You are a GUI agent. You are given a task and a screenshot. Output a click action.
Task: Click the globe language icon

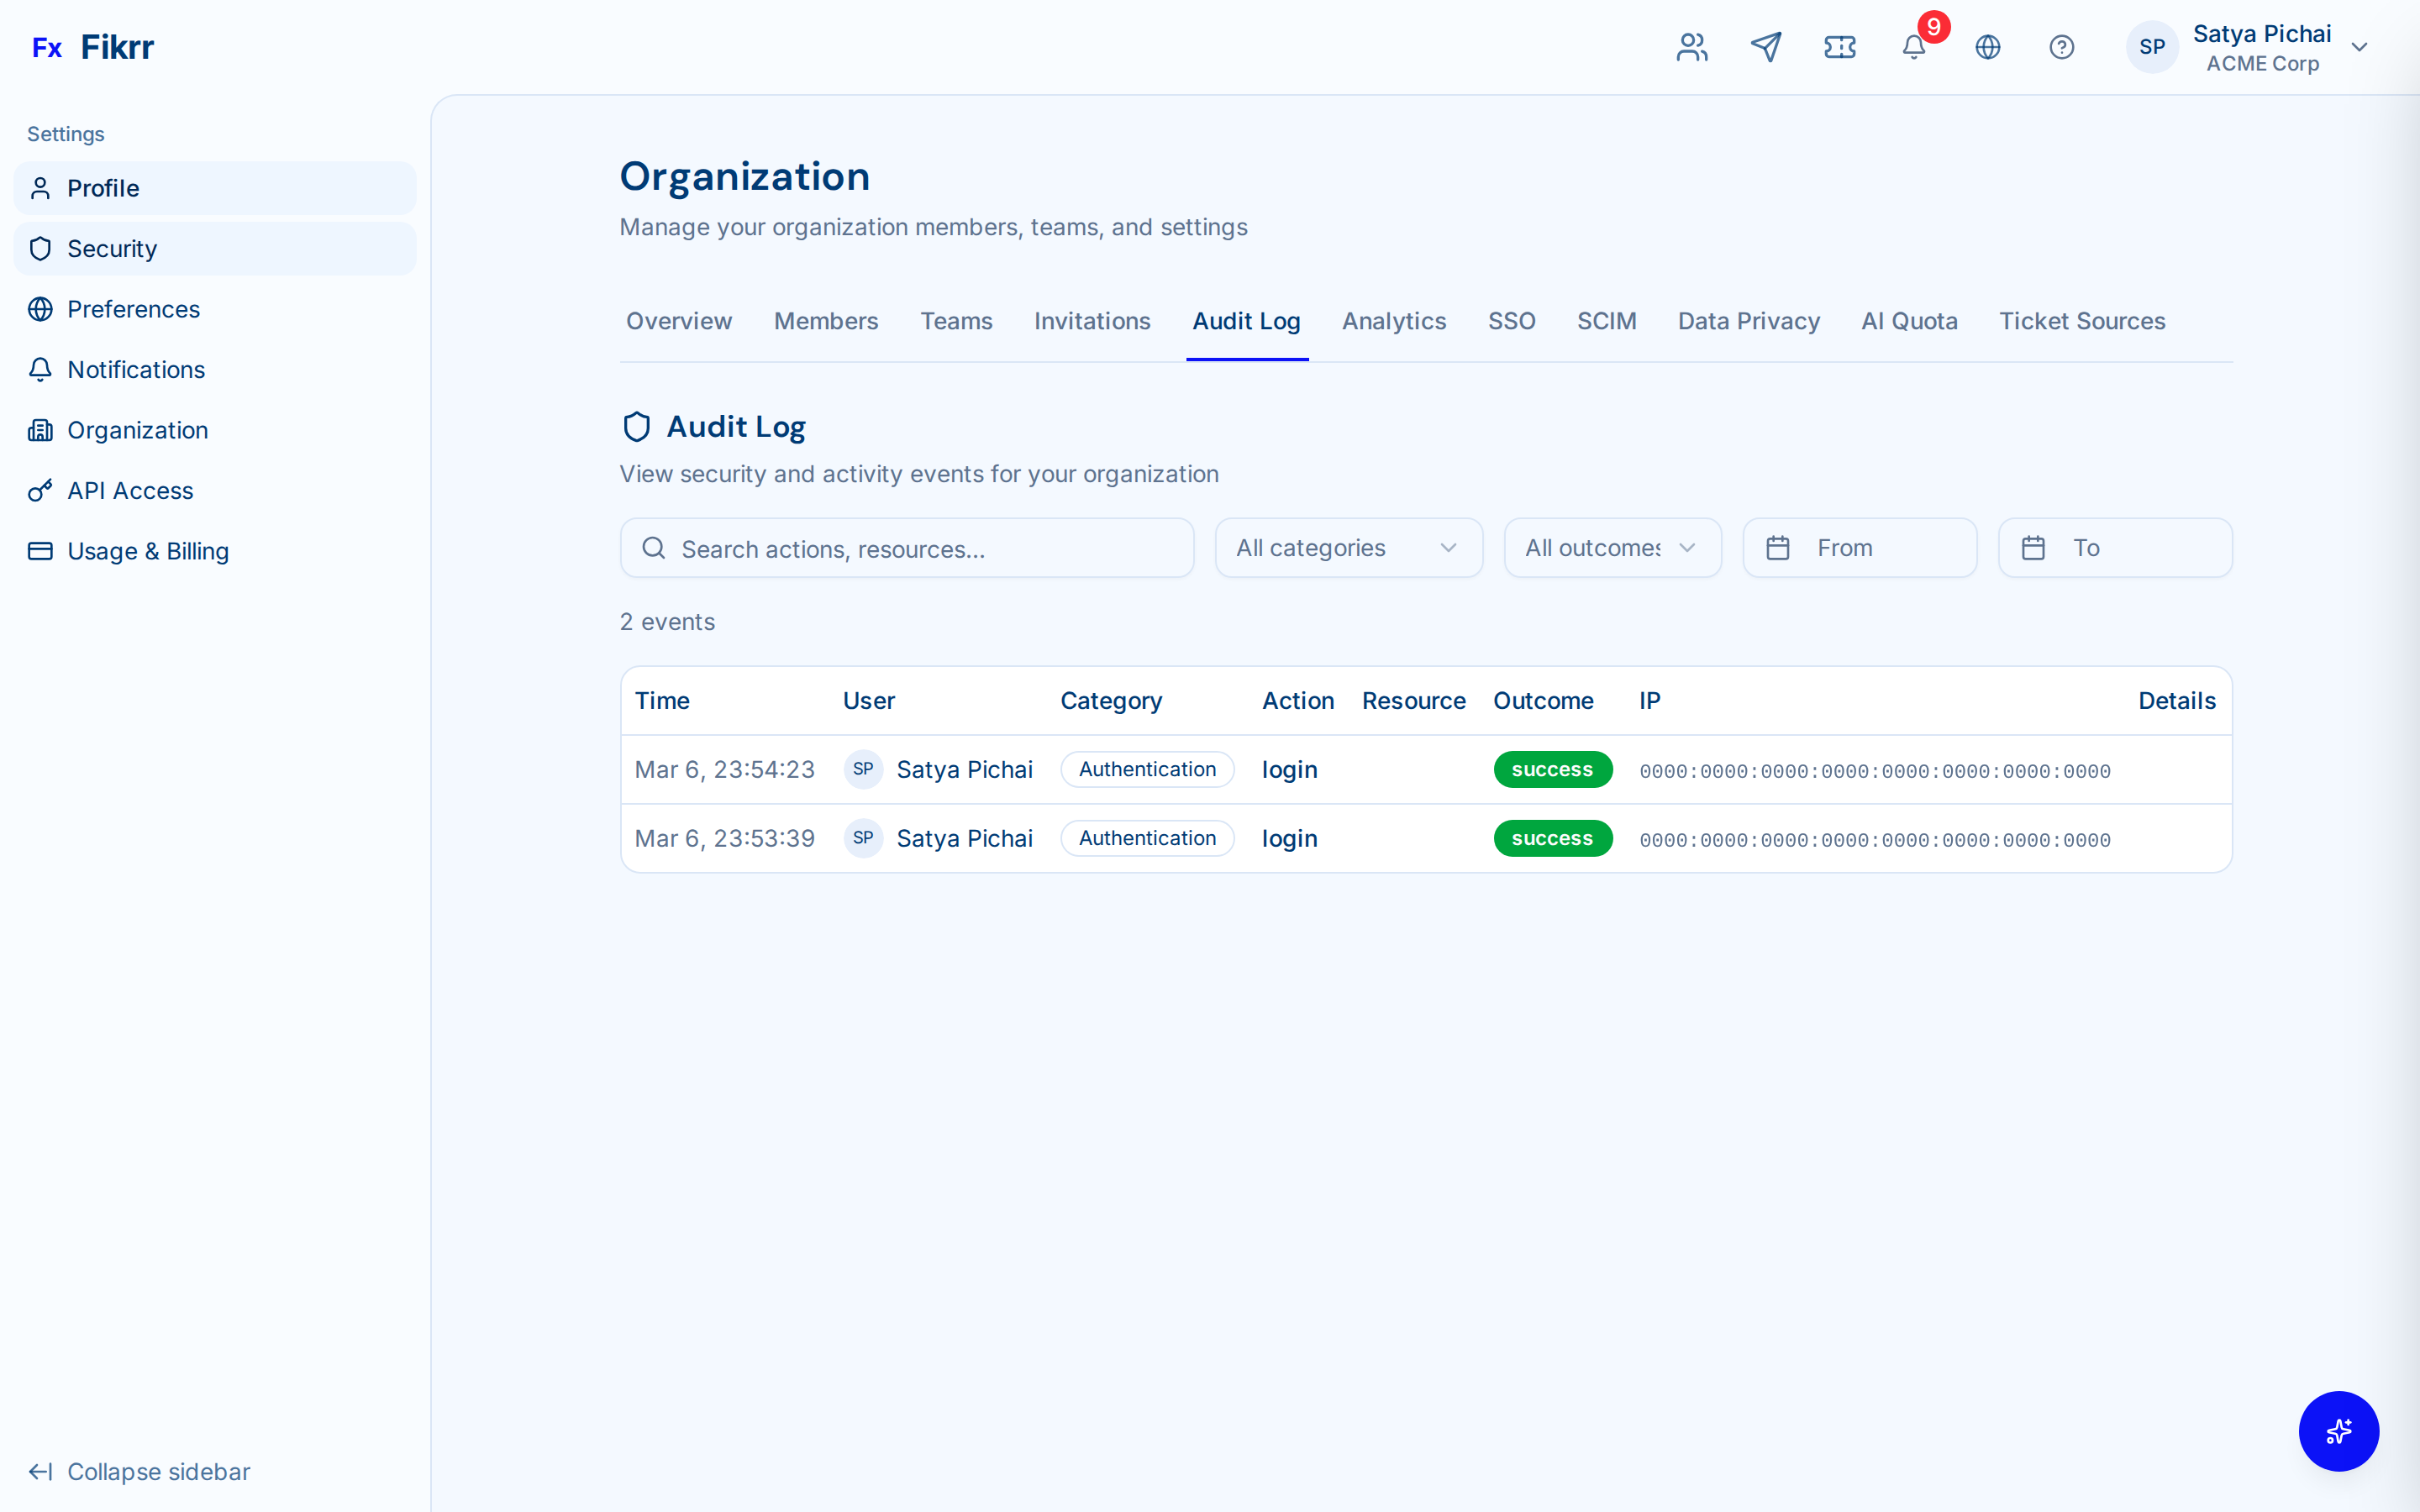click(x=1987, y=47)
